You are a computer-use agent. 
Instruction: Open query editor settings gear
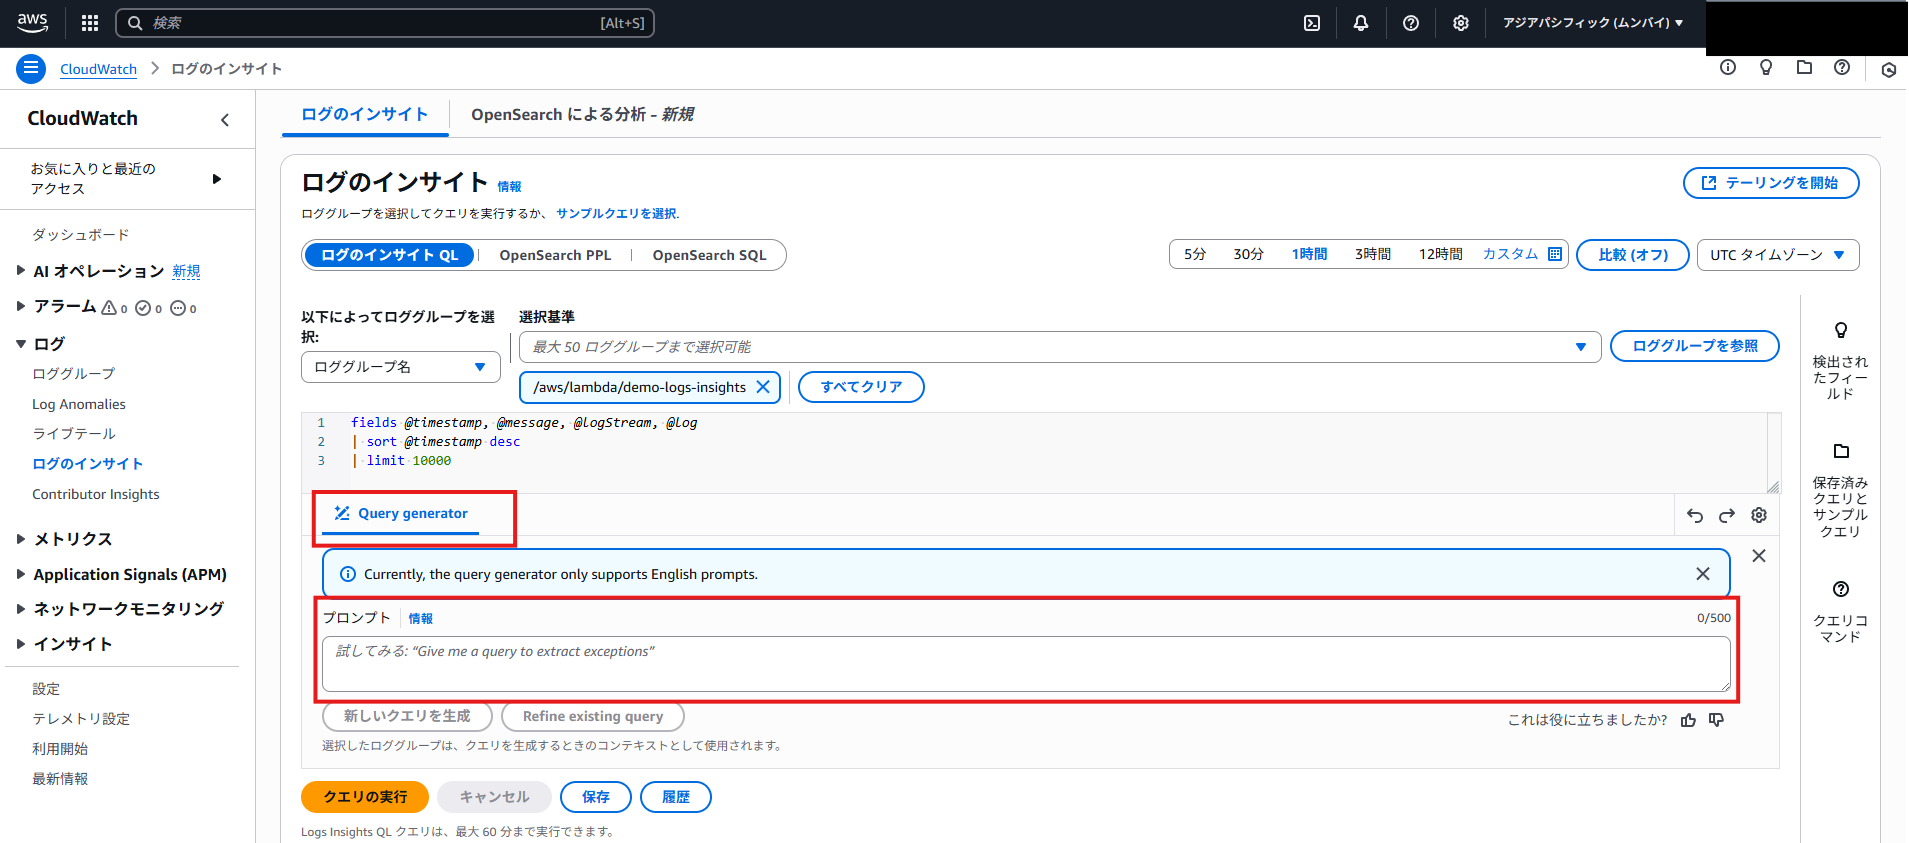coord(1759,515)
